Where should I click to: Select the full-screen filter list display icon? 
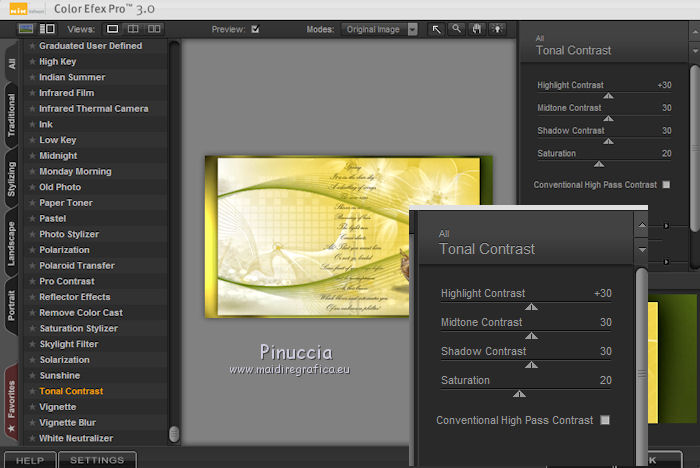[x=26, y=29]
